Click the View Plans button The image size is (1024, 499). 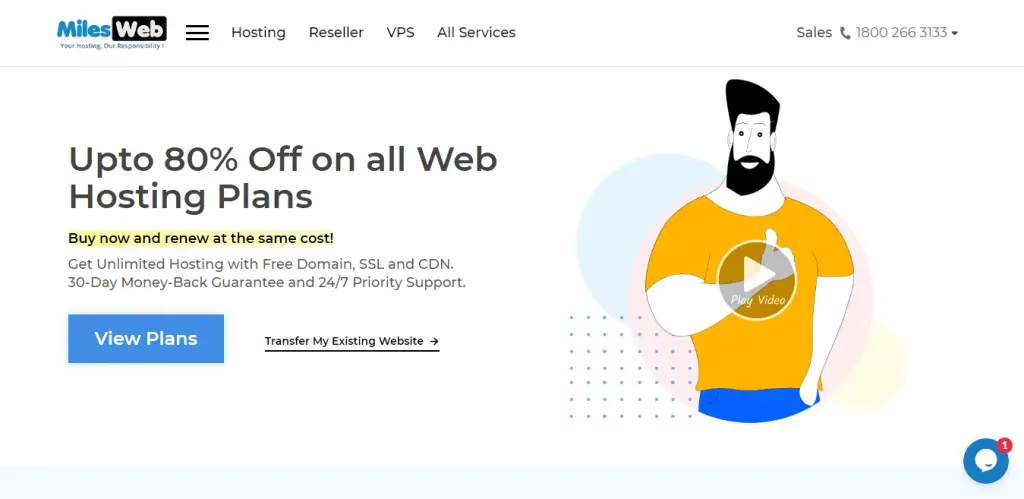point(146,338)
